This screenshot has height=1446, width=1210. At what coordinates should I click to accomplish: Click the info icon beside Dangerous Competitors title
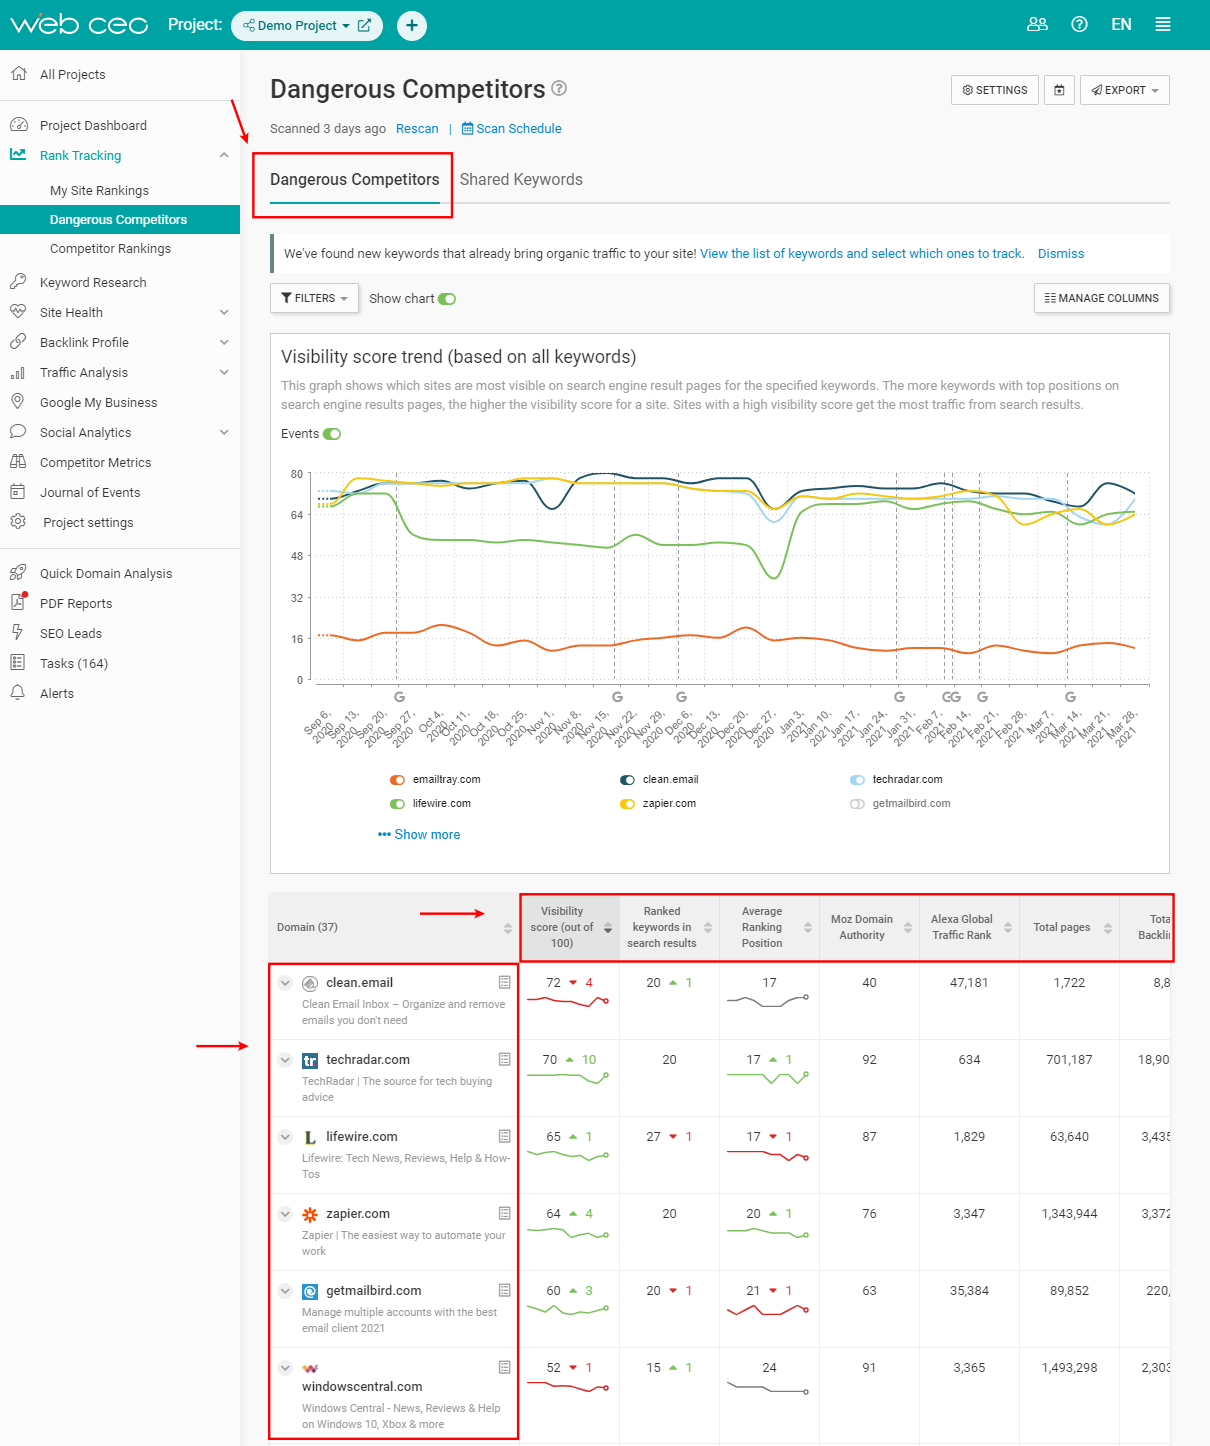click(x=559, y=88)
